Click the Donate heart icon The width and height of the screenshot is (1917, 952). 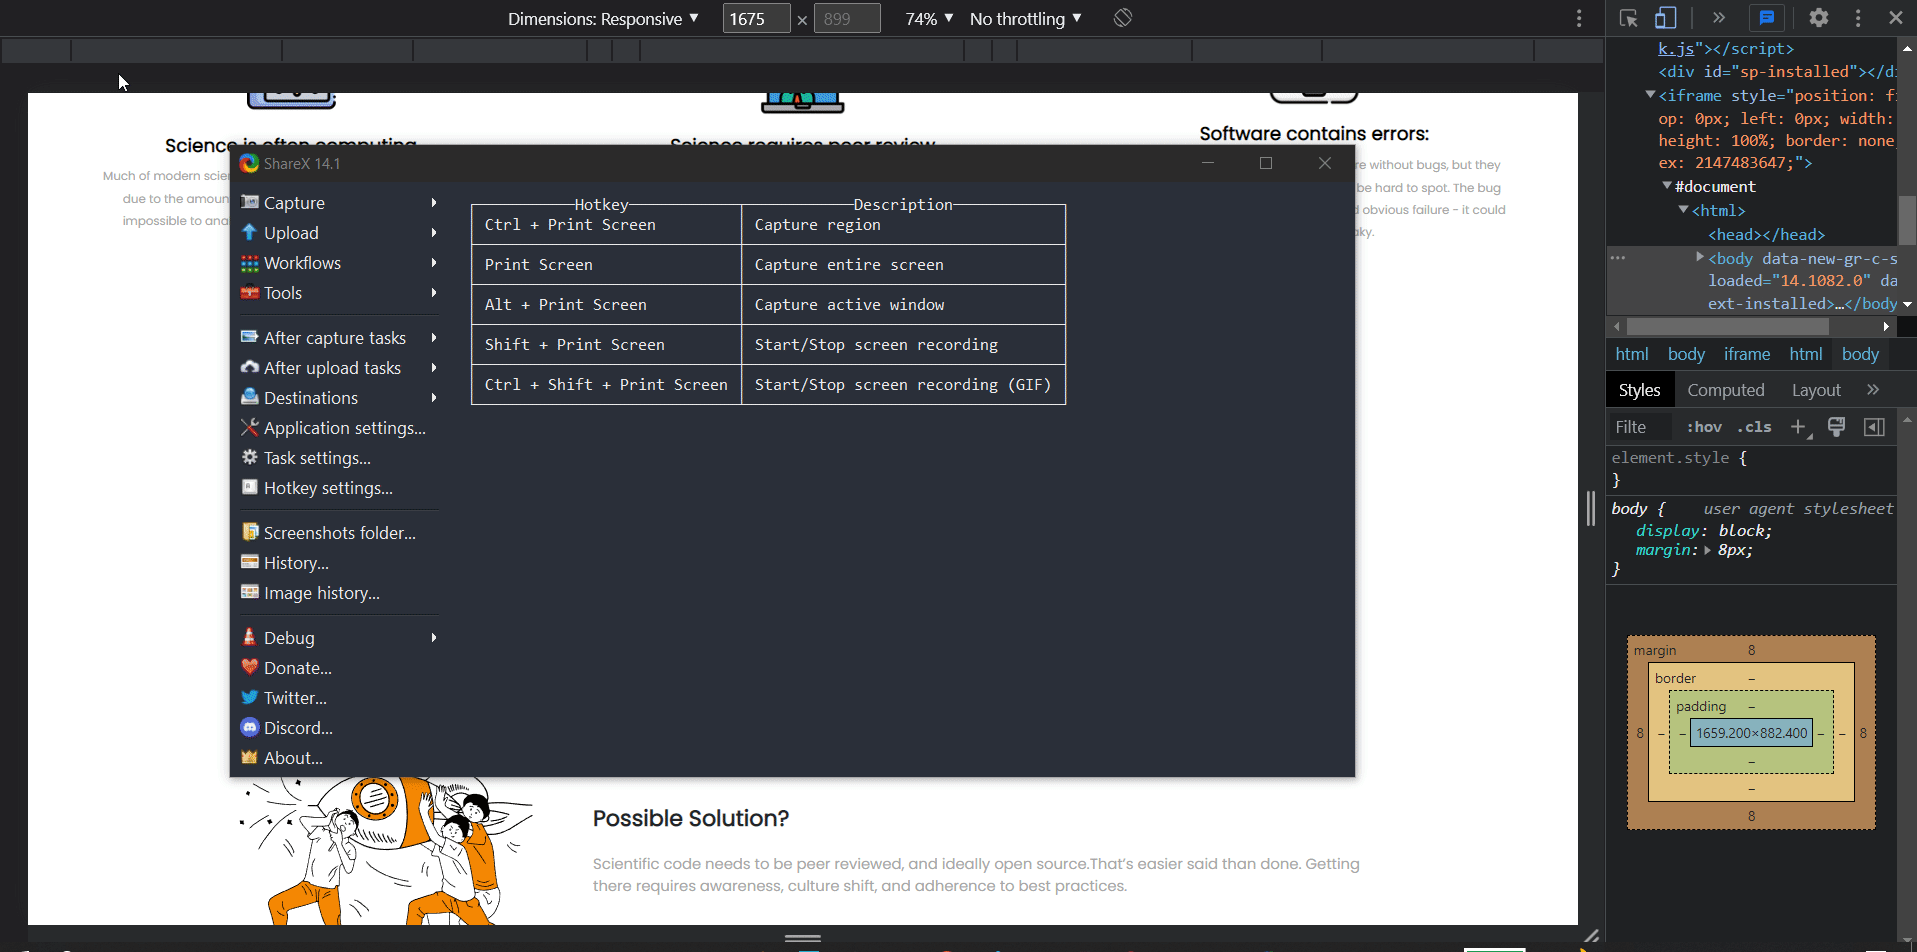[x=250, y=667]
